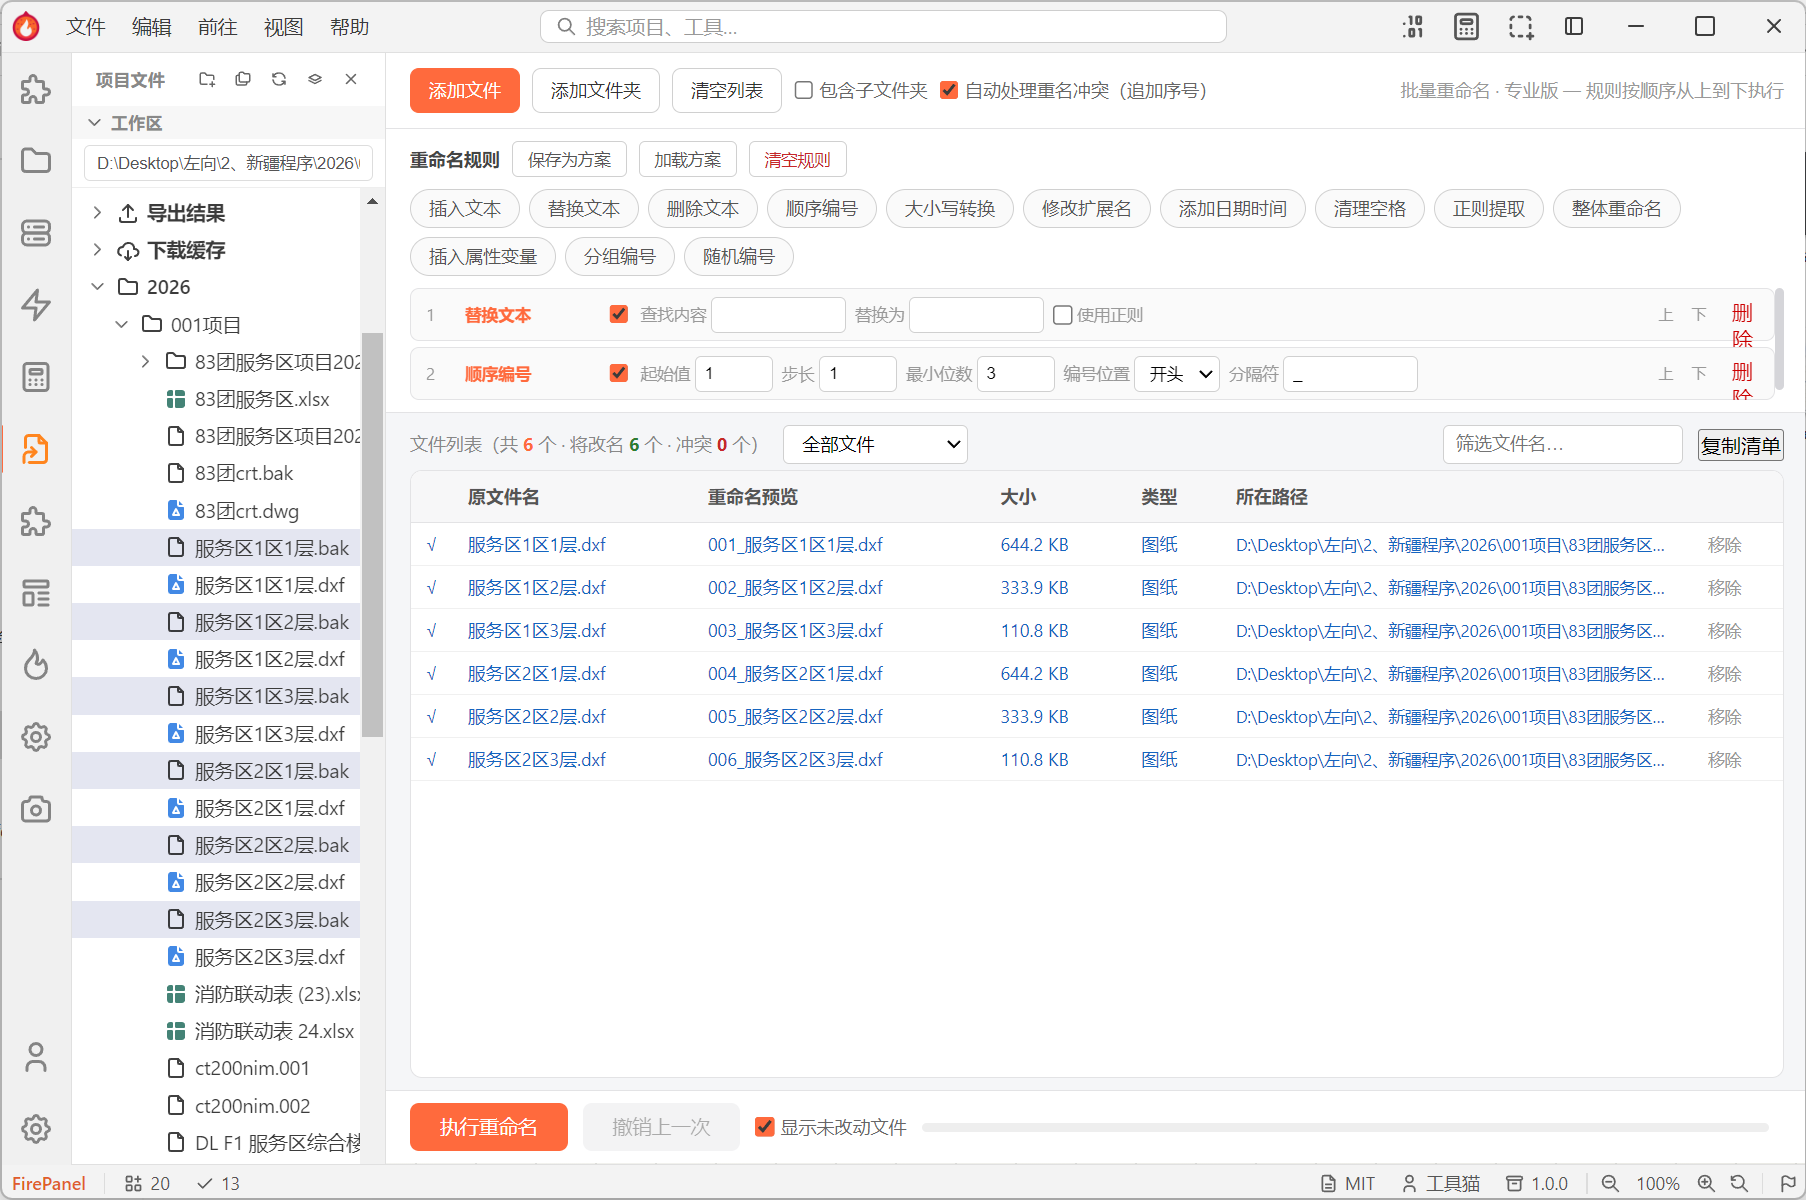Image resolution: width=1806 pixels, height=1200 pixels.
Task: Open the calculator icon in left sidebar
Action: pos(36,377)
